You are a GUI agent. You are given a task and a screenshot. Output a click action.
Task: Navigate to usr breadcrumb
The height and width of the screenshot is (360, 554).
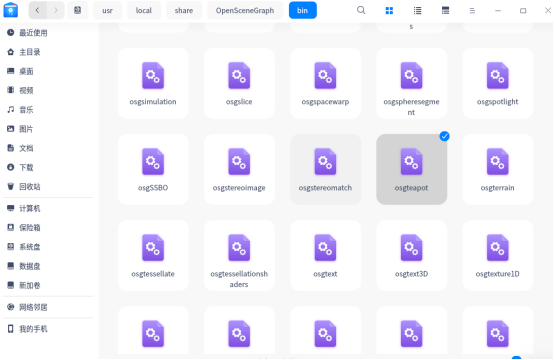(x=107, y=10)
